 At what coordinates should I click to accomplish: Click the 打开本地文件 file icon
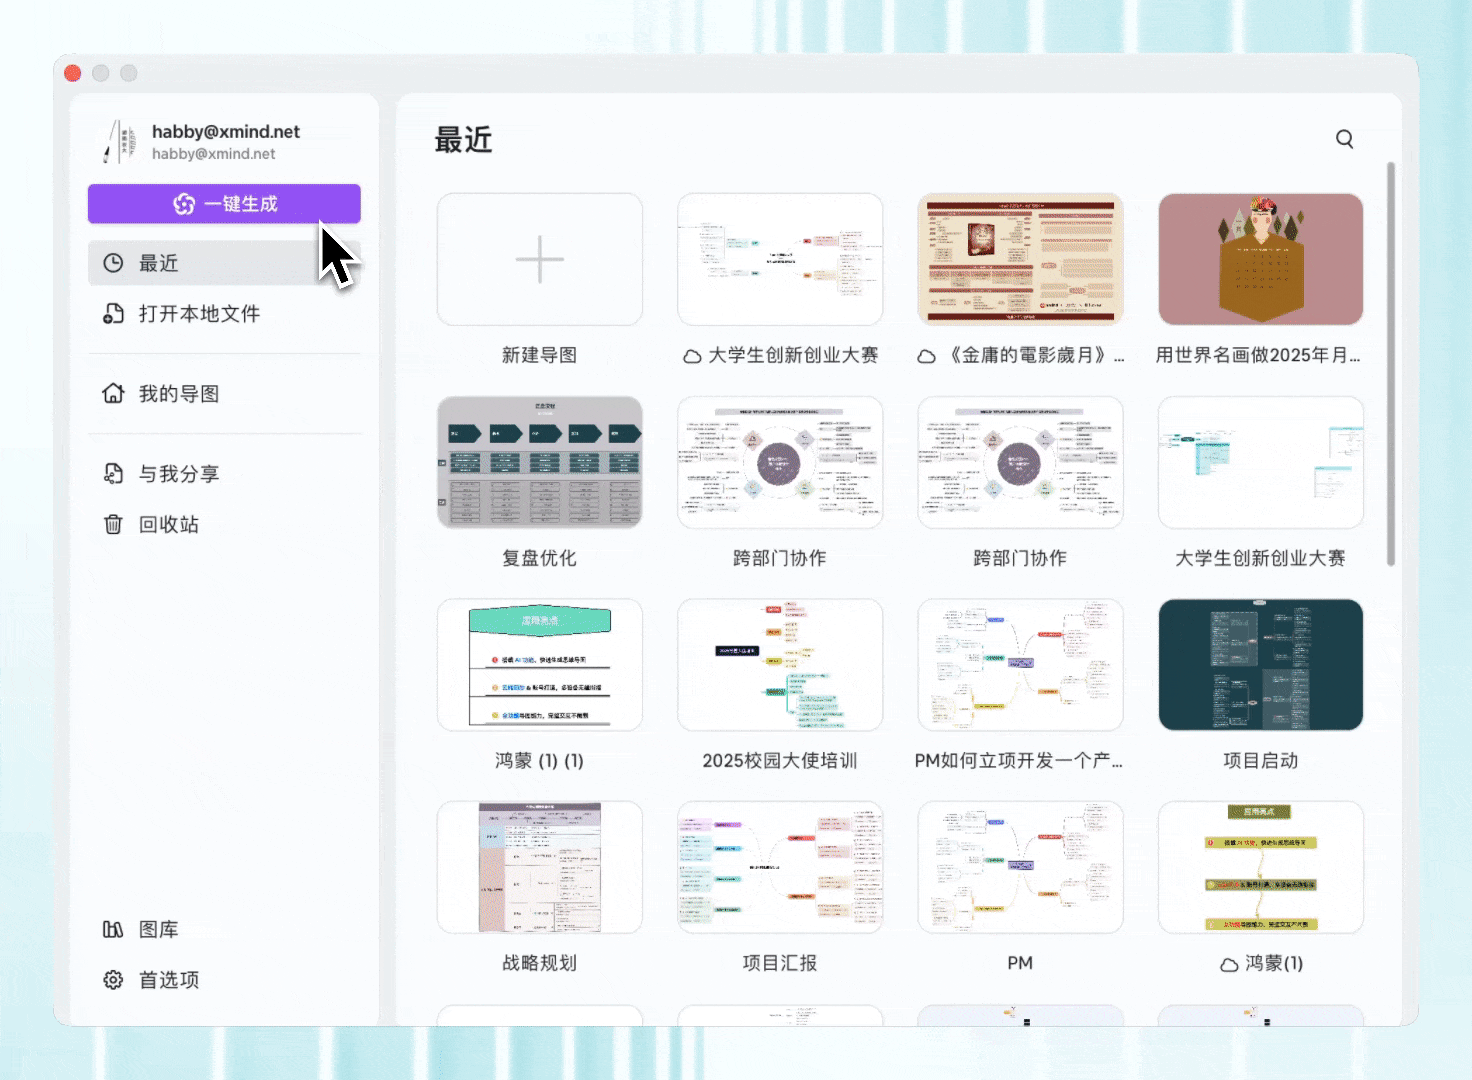pyautogui.click(x=113, y=313)
